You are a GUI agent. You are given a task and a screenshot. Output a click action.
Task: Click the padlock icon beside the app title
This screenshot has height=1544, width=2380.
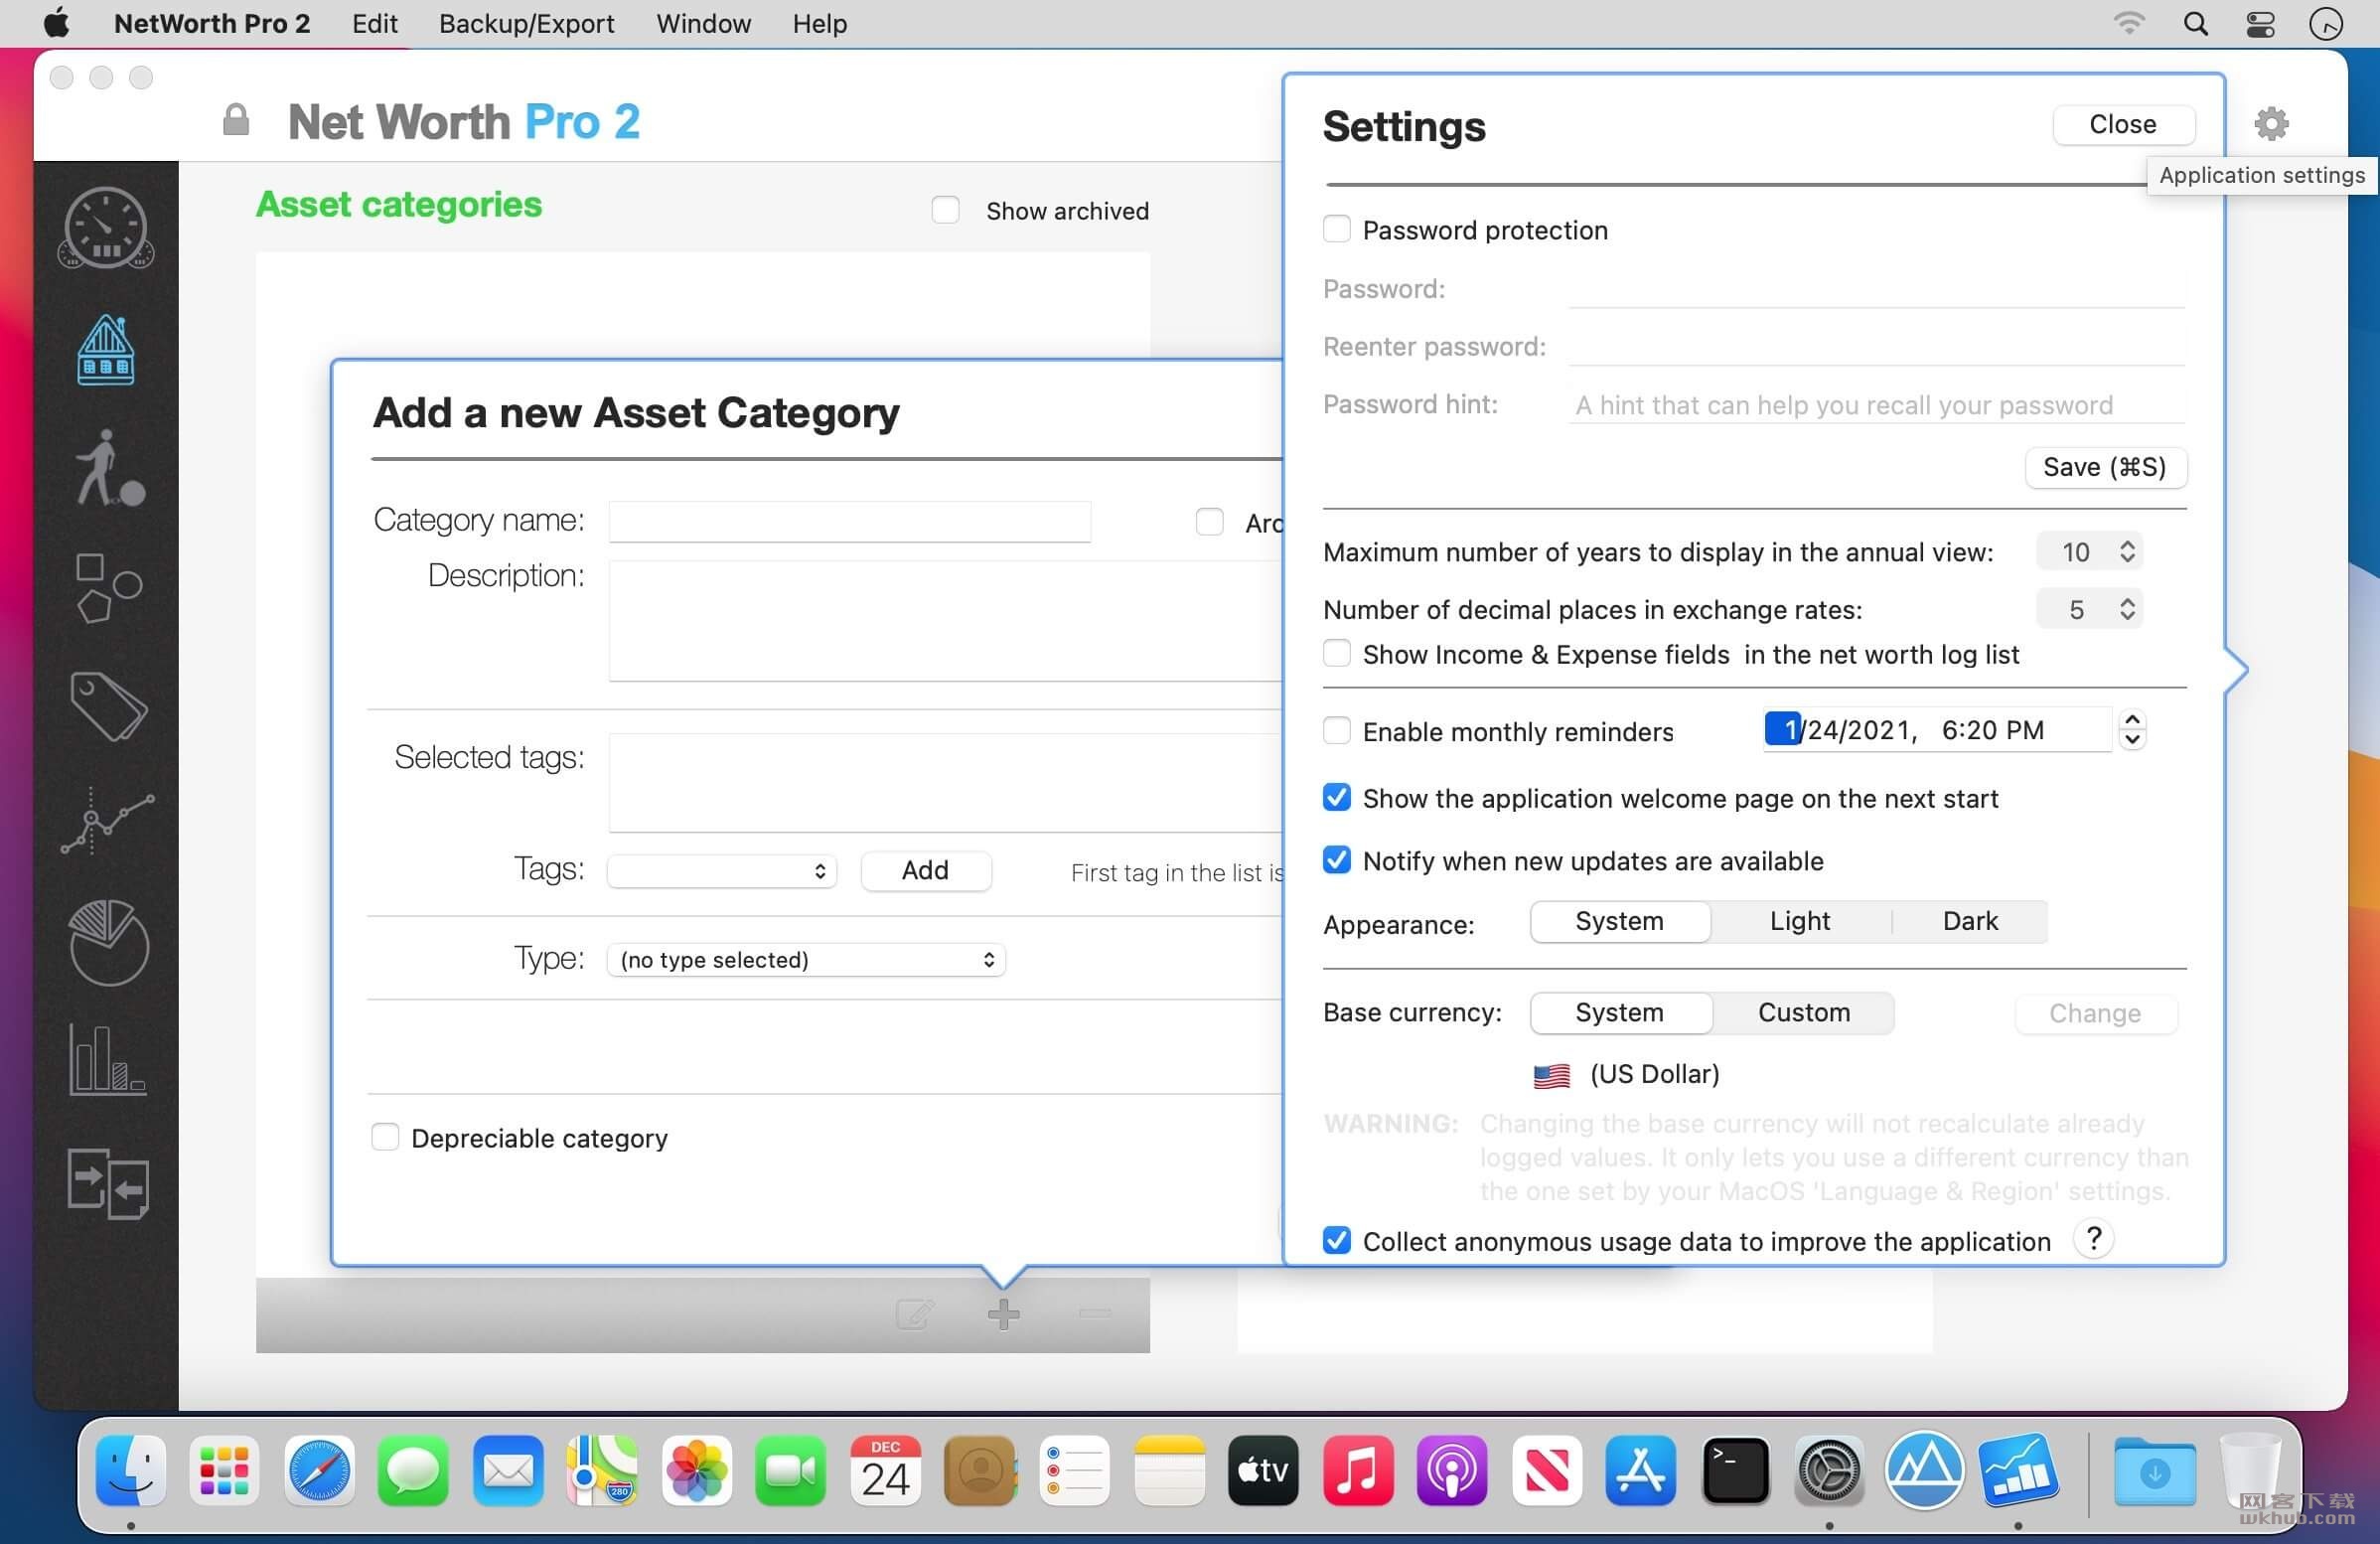point(236,120)
